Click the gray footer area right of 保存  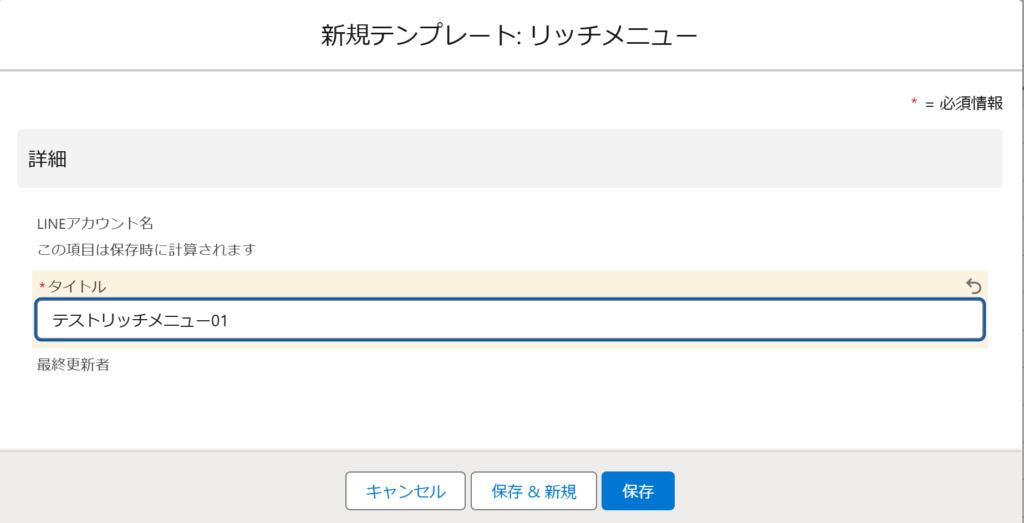850,490
